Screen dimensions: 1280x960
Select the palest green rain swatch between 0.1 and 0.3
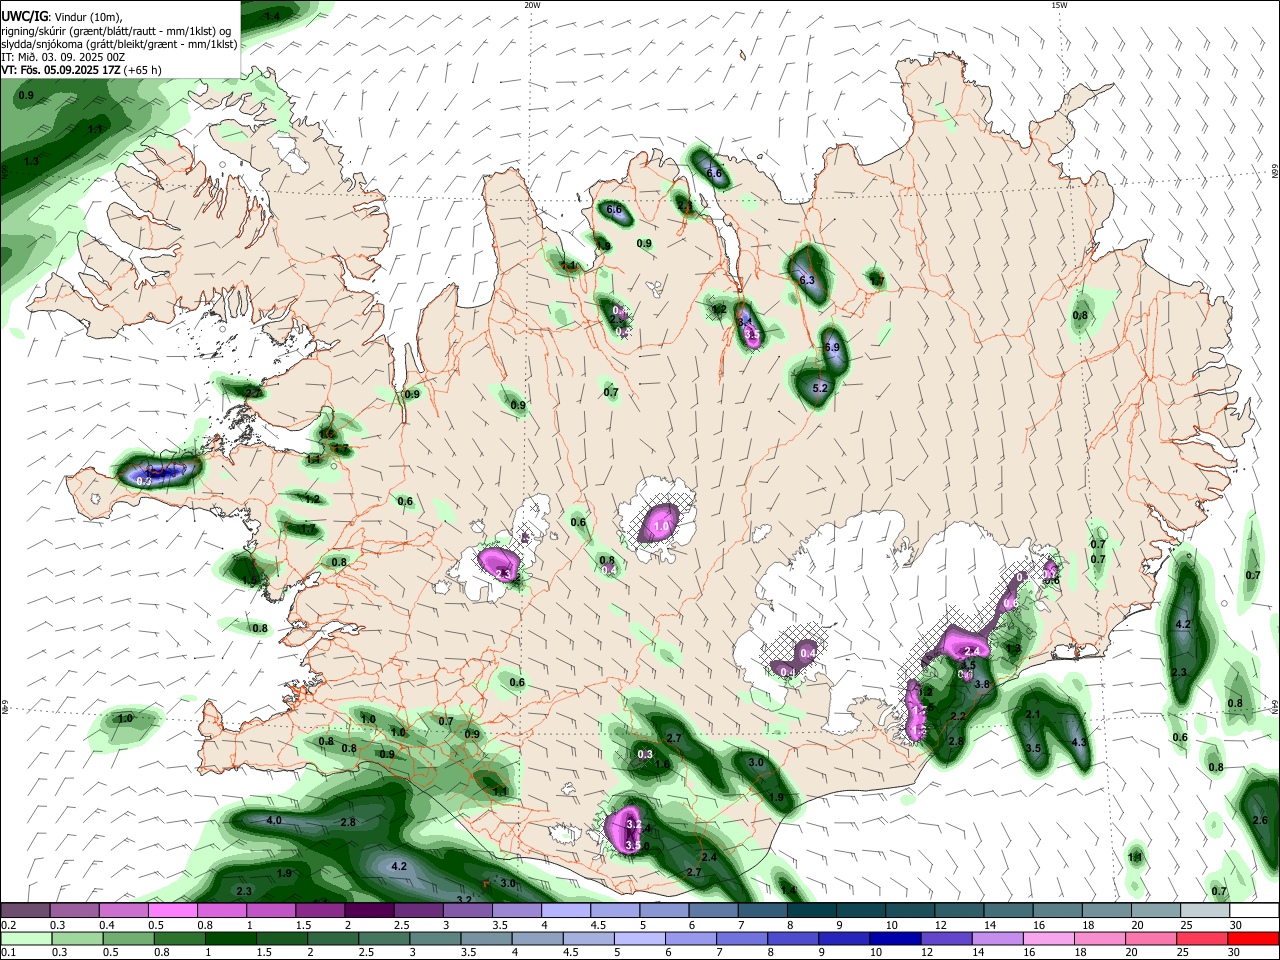pyautogui.click(x=25, y=938)
